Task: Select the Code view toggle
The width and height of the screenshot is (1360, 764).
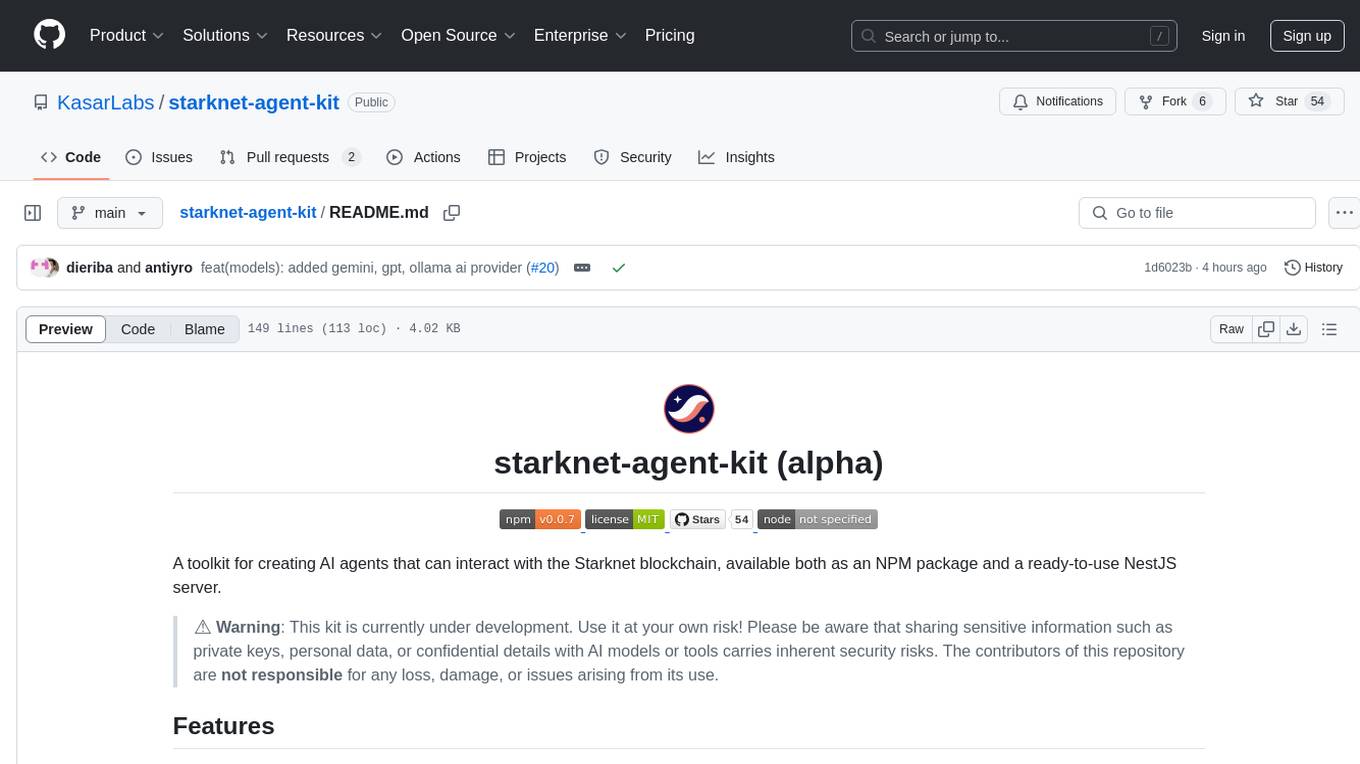Action: click(138, 329)
